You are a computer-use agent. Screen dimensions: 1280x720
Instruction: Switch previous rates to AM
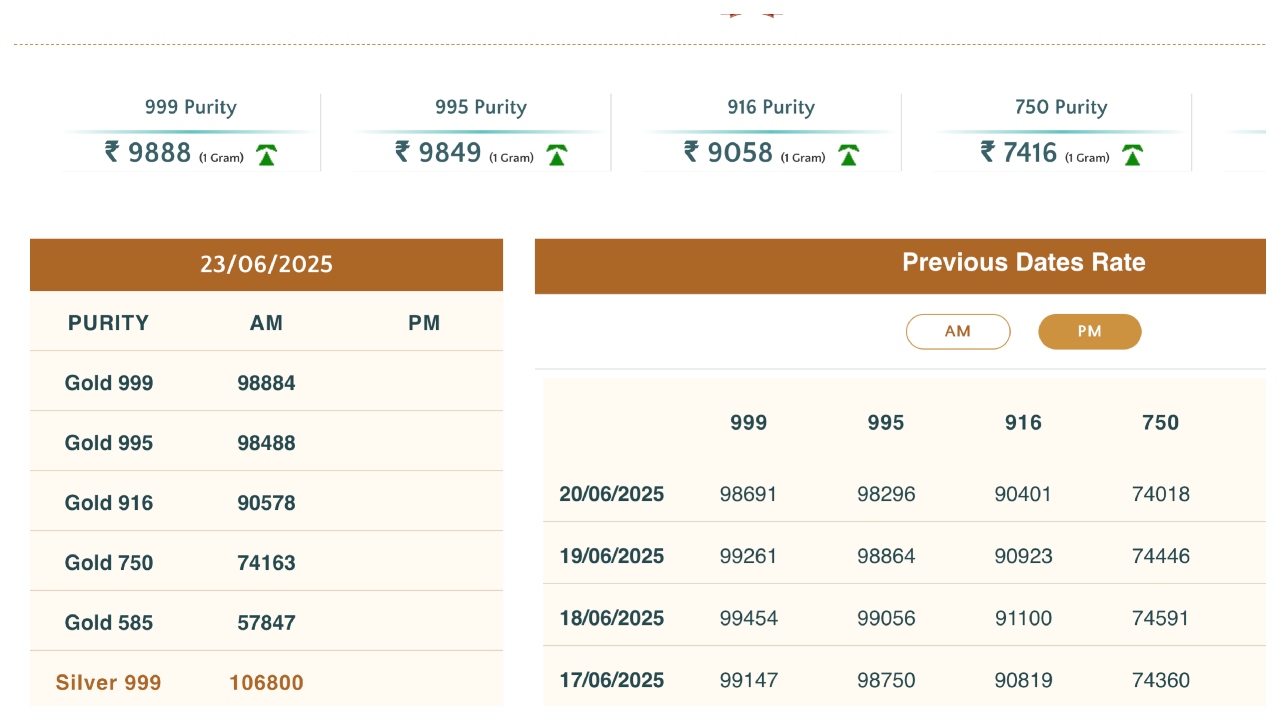tap(957, 332)
